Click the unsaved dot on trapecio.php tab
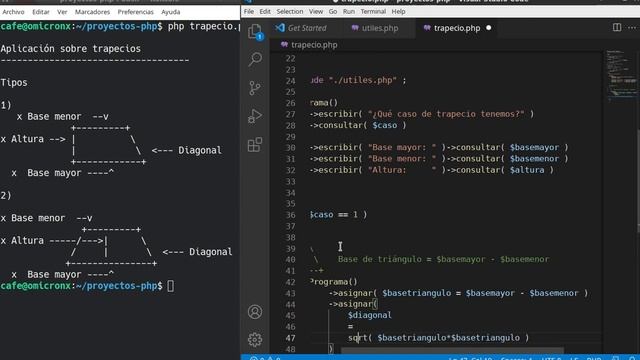 point(489,28)
